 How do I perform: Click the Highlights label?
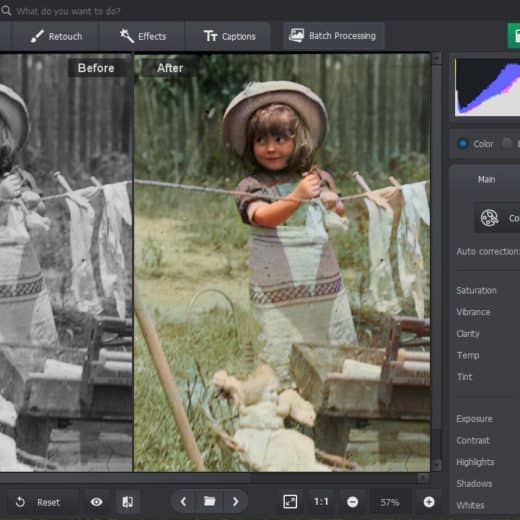475,462
